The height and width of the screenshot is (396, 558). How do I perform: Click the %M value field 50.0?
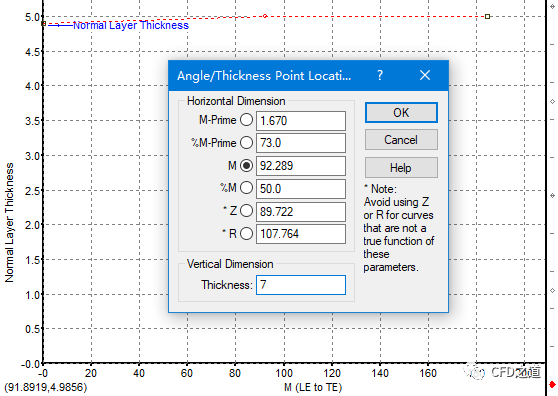pyautogui.click(x=301, y=189)
